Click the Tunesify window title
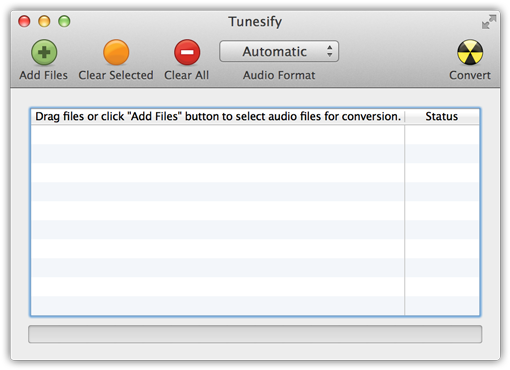Viewport: 510px width, 370px height. click(255, 22)
